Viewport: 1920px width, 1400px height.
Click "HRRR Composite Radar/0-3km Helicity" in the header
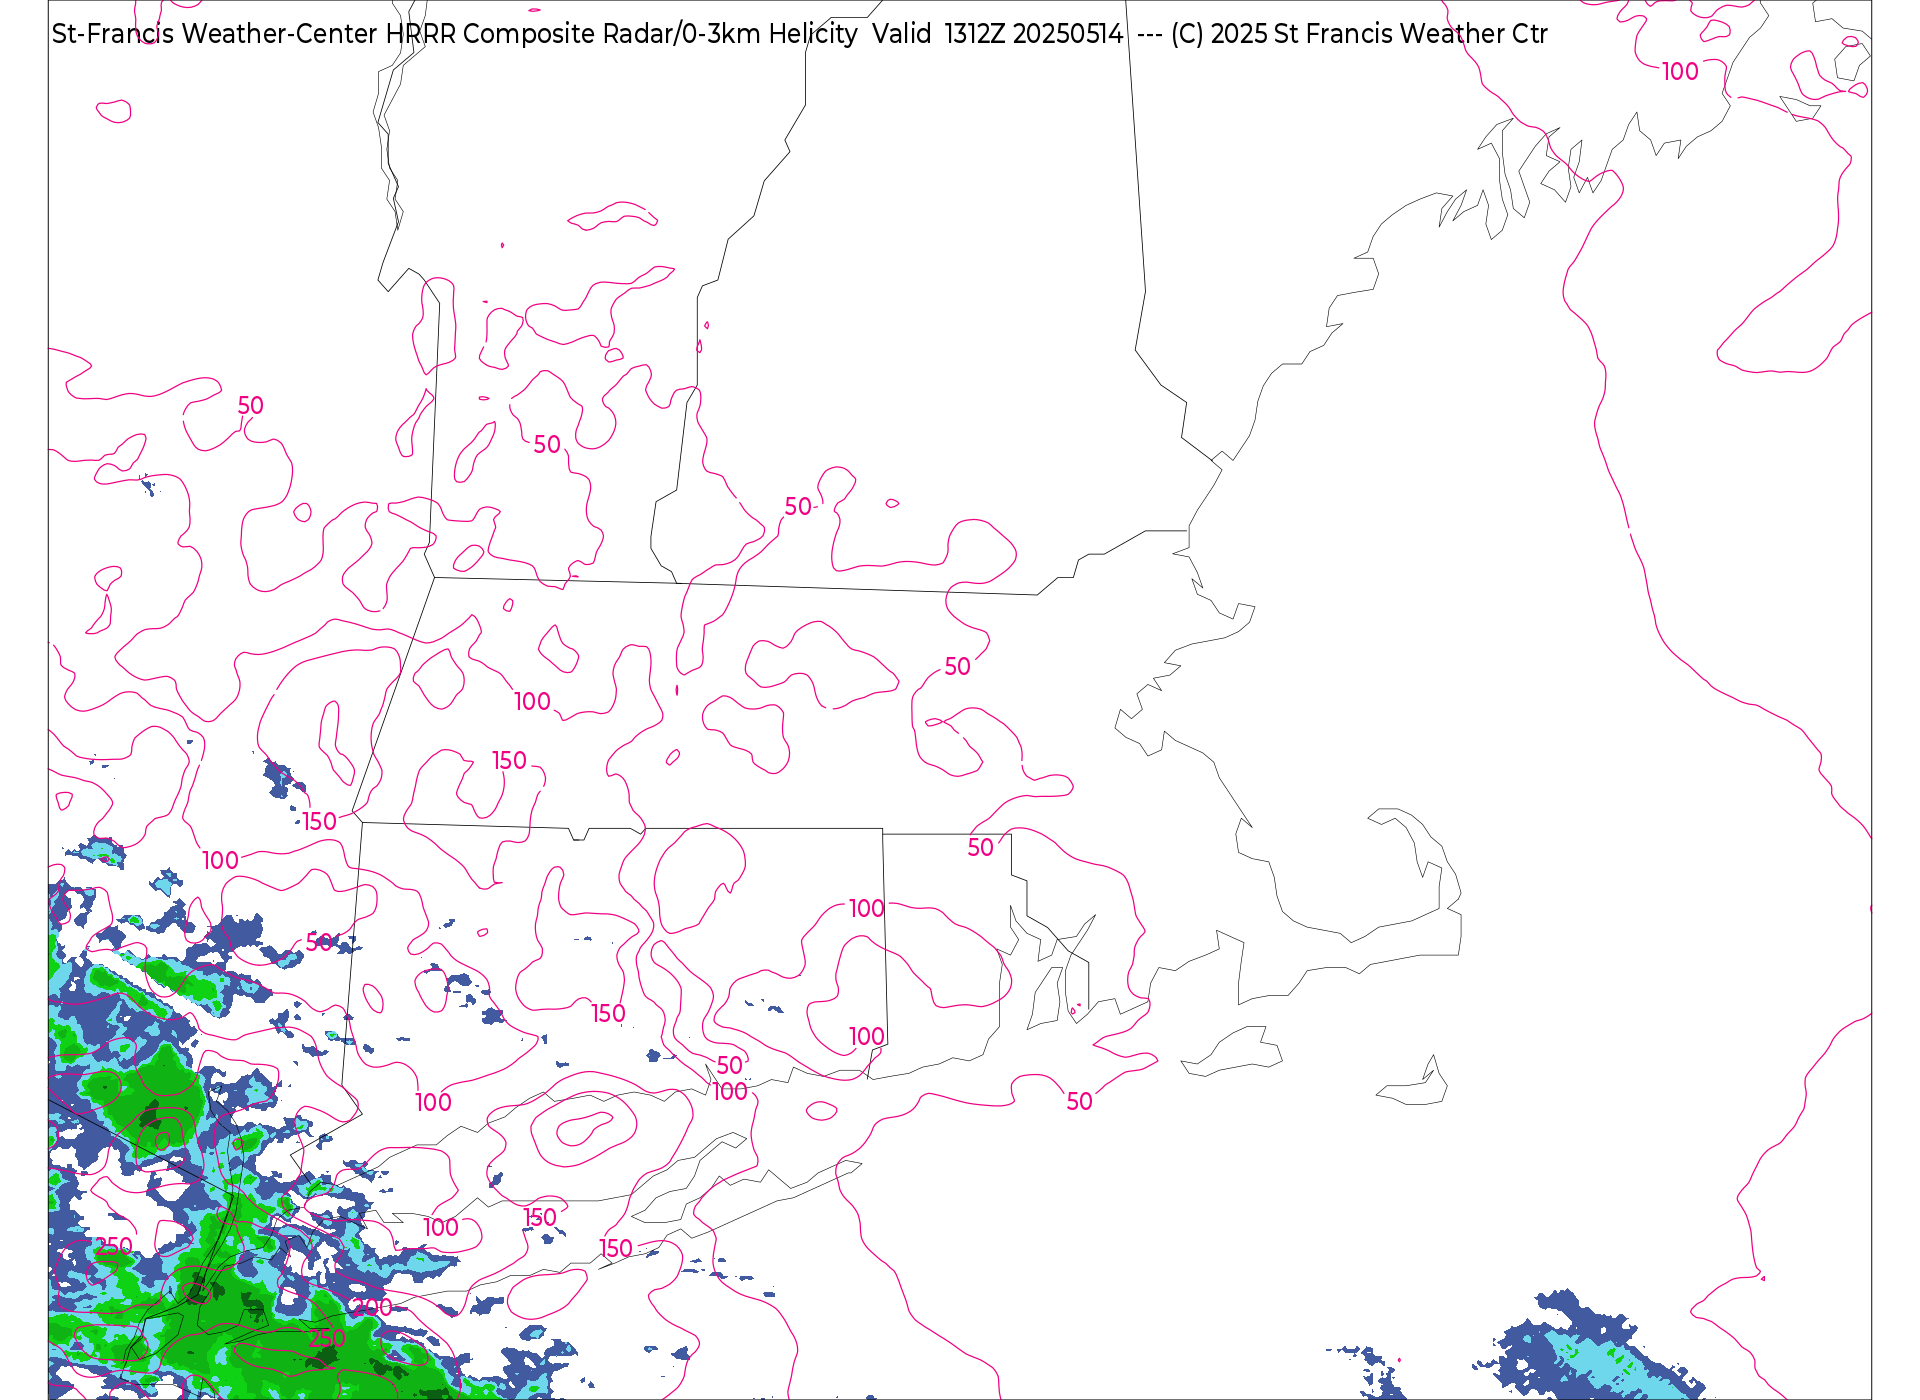point(621,34)
